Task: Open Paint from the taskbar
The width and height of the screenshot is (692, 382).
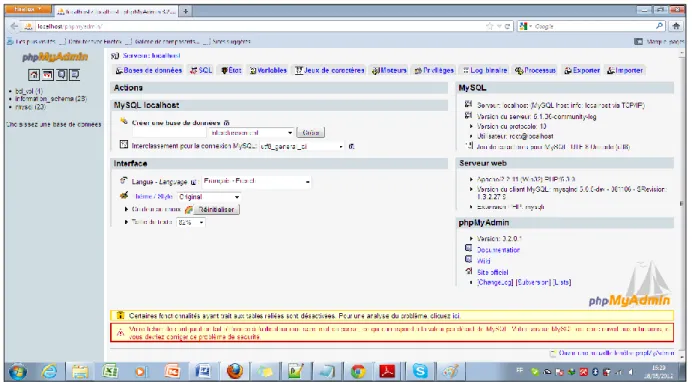Action: [x=451, y=371]
